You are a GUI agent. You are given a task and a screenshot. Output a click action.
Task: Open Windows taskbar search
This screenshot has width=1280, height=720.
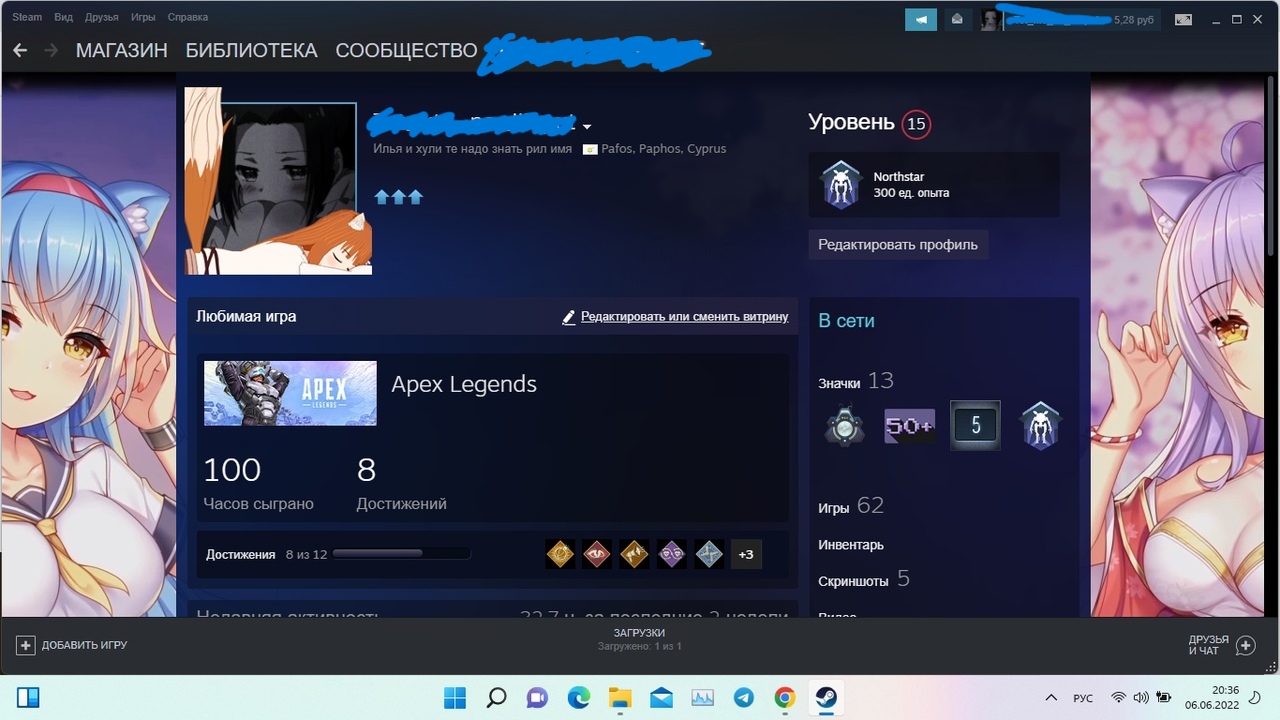(497, 697)
